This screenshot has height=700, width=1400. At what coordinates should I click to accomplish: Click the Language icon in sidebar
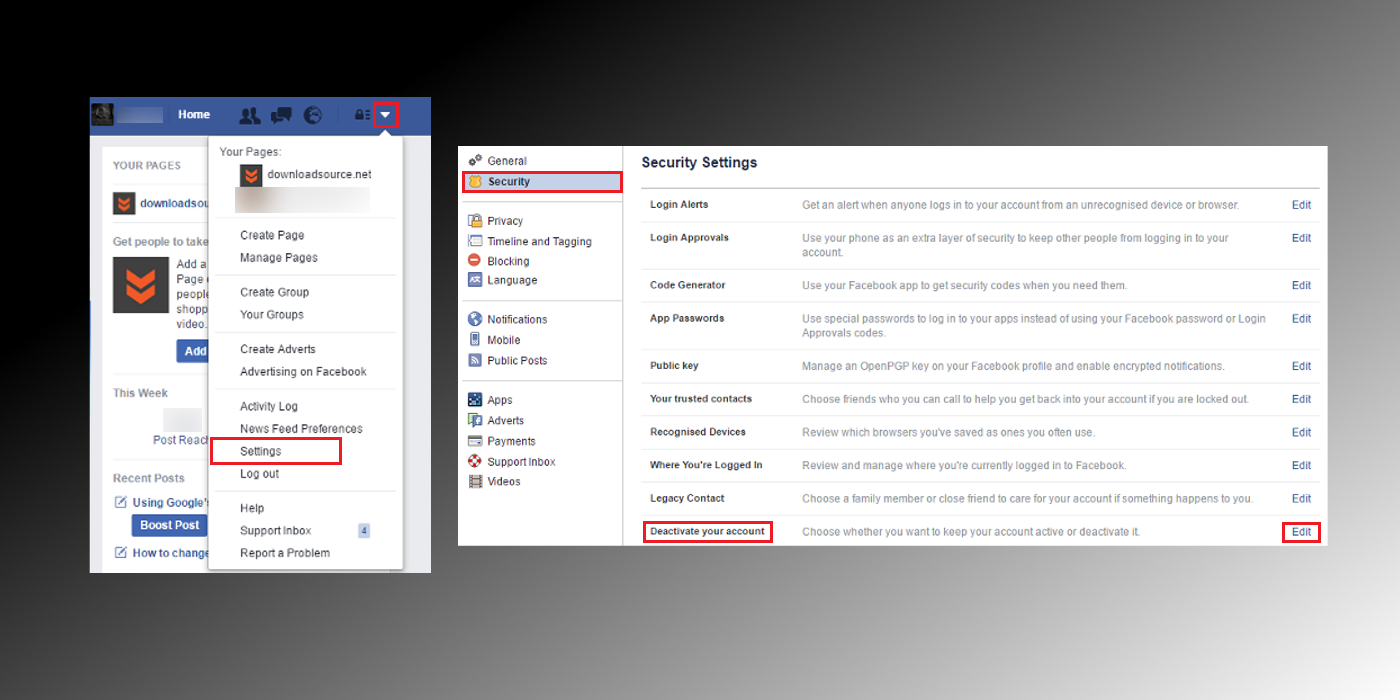click(475, 280)
